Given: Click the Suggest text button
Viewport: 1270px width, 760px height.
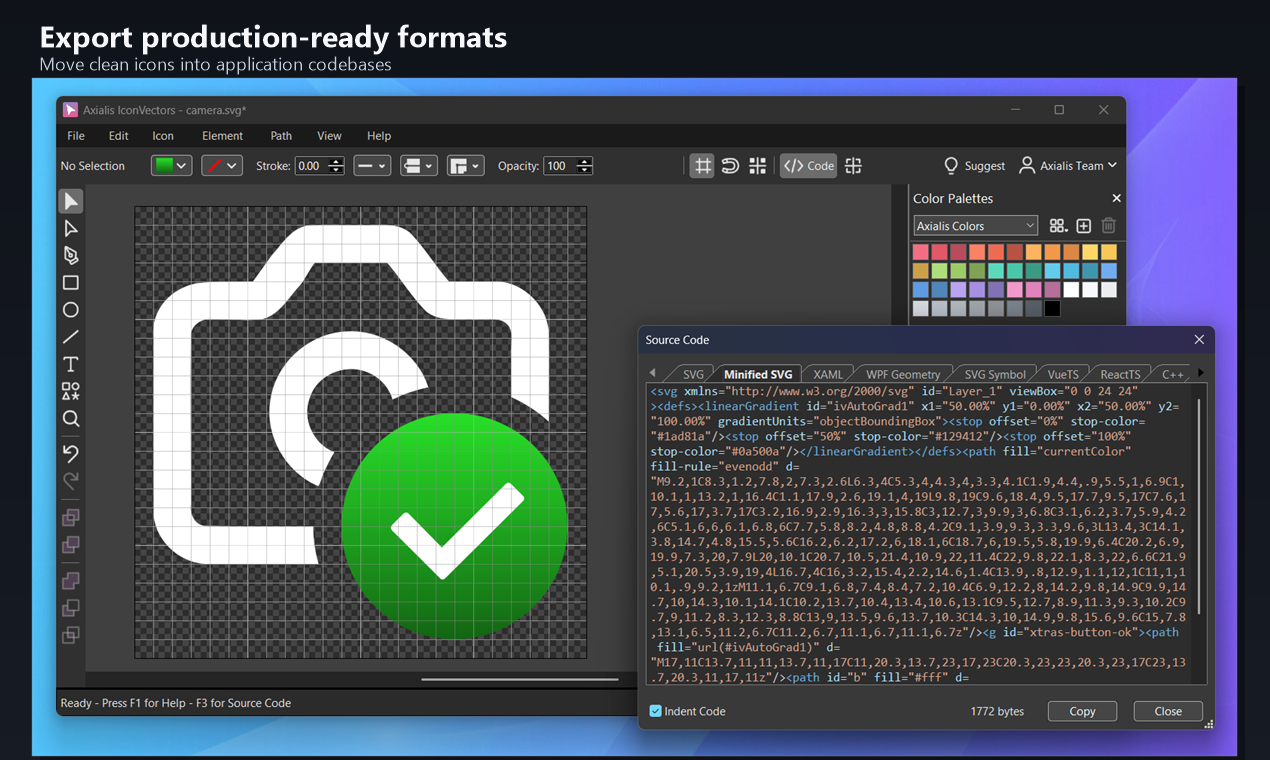Looking at the screenshot, I should [x=985, y=166].
